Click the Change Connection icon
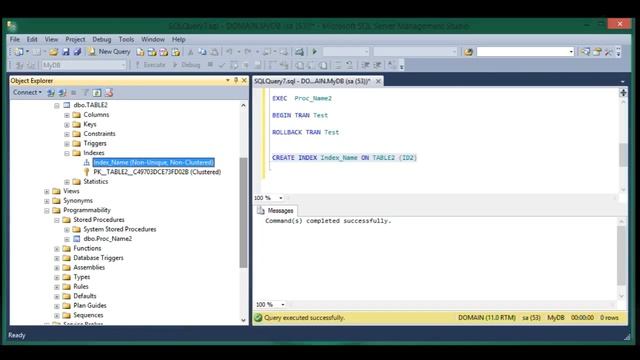 pos(30,65)
